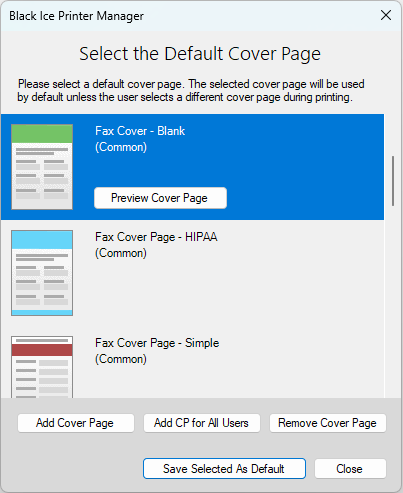Choose Add CP for All Users
Screen dimensions: 403x493
tap(202, 423)
